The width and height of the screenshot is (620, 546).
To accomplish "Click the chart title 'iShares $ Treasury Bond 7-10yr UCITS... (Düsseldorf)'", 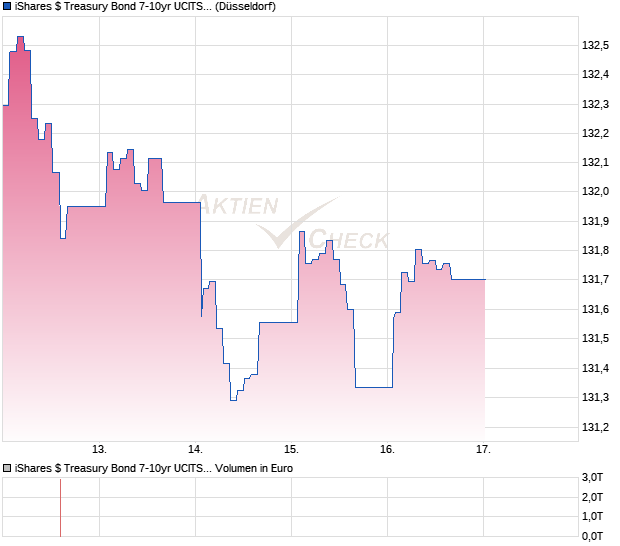I will coord(145,7).
